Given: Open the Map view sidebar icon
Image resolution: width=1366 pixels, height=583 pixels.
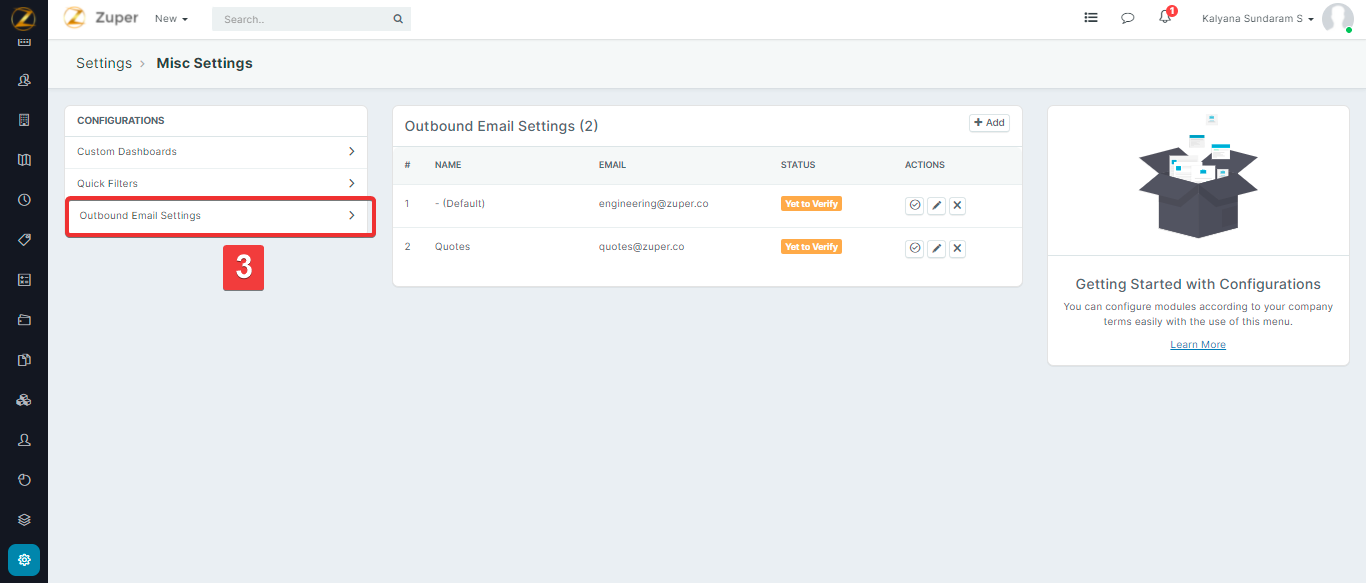Looking at the screenshot, I should 23,159.
